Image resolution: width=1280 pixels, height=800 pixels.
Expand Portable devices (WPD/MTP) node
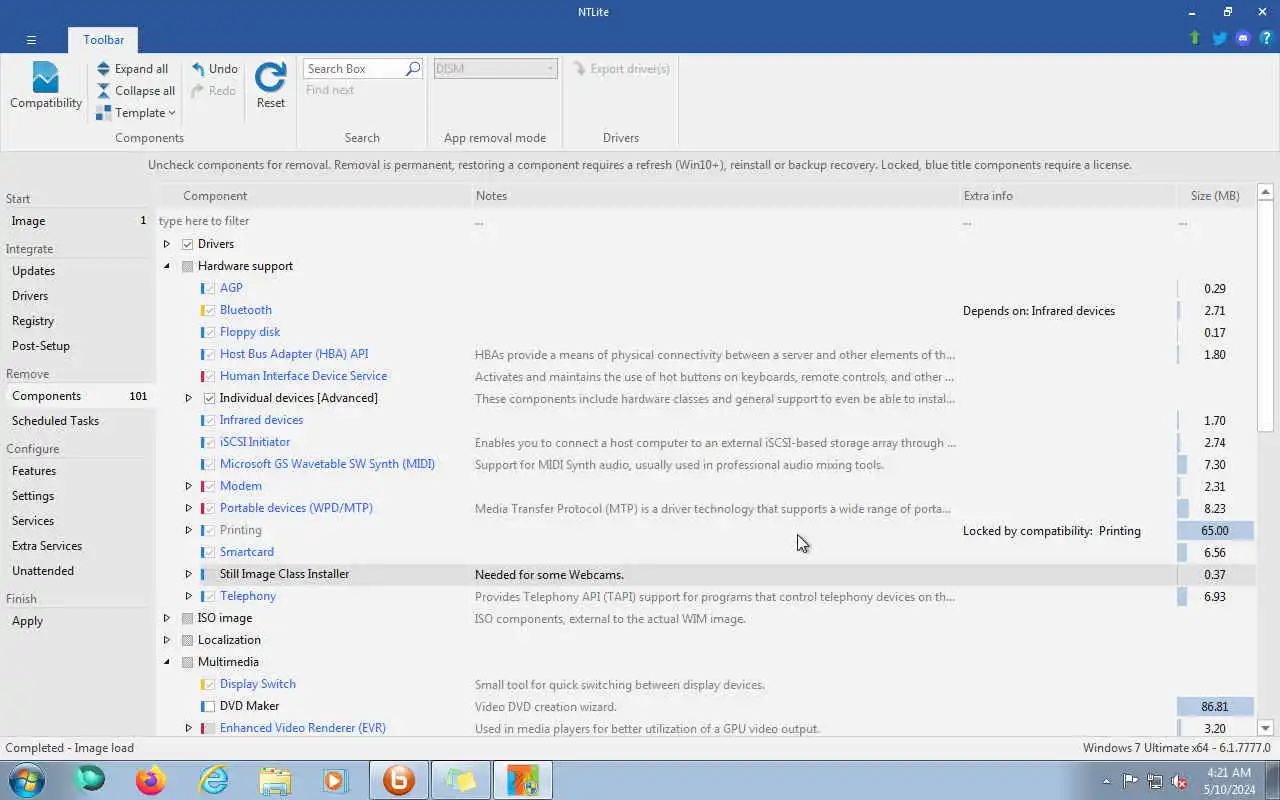click(188, 508)
